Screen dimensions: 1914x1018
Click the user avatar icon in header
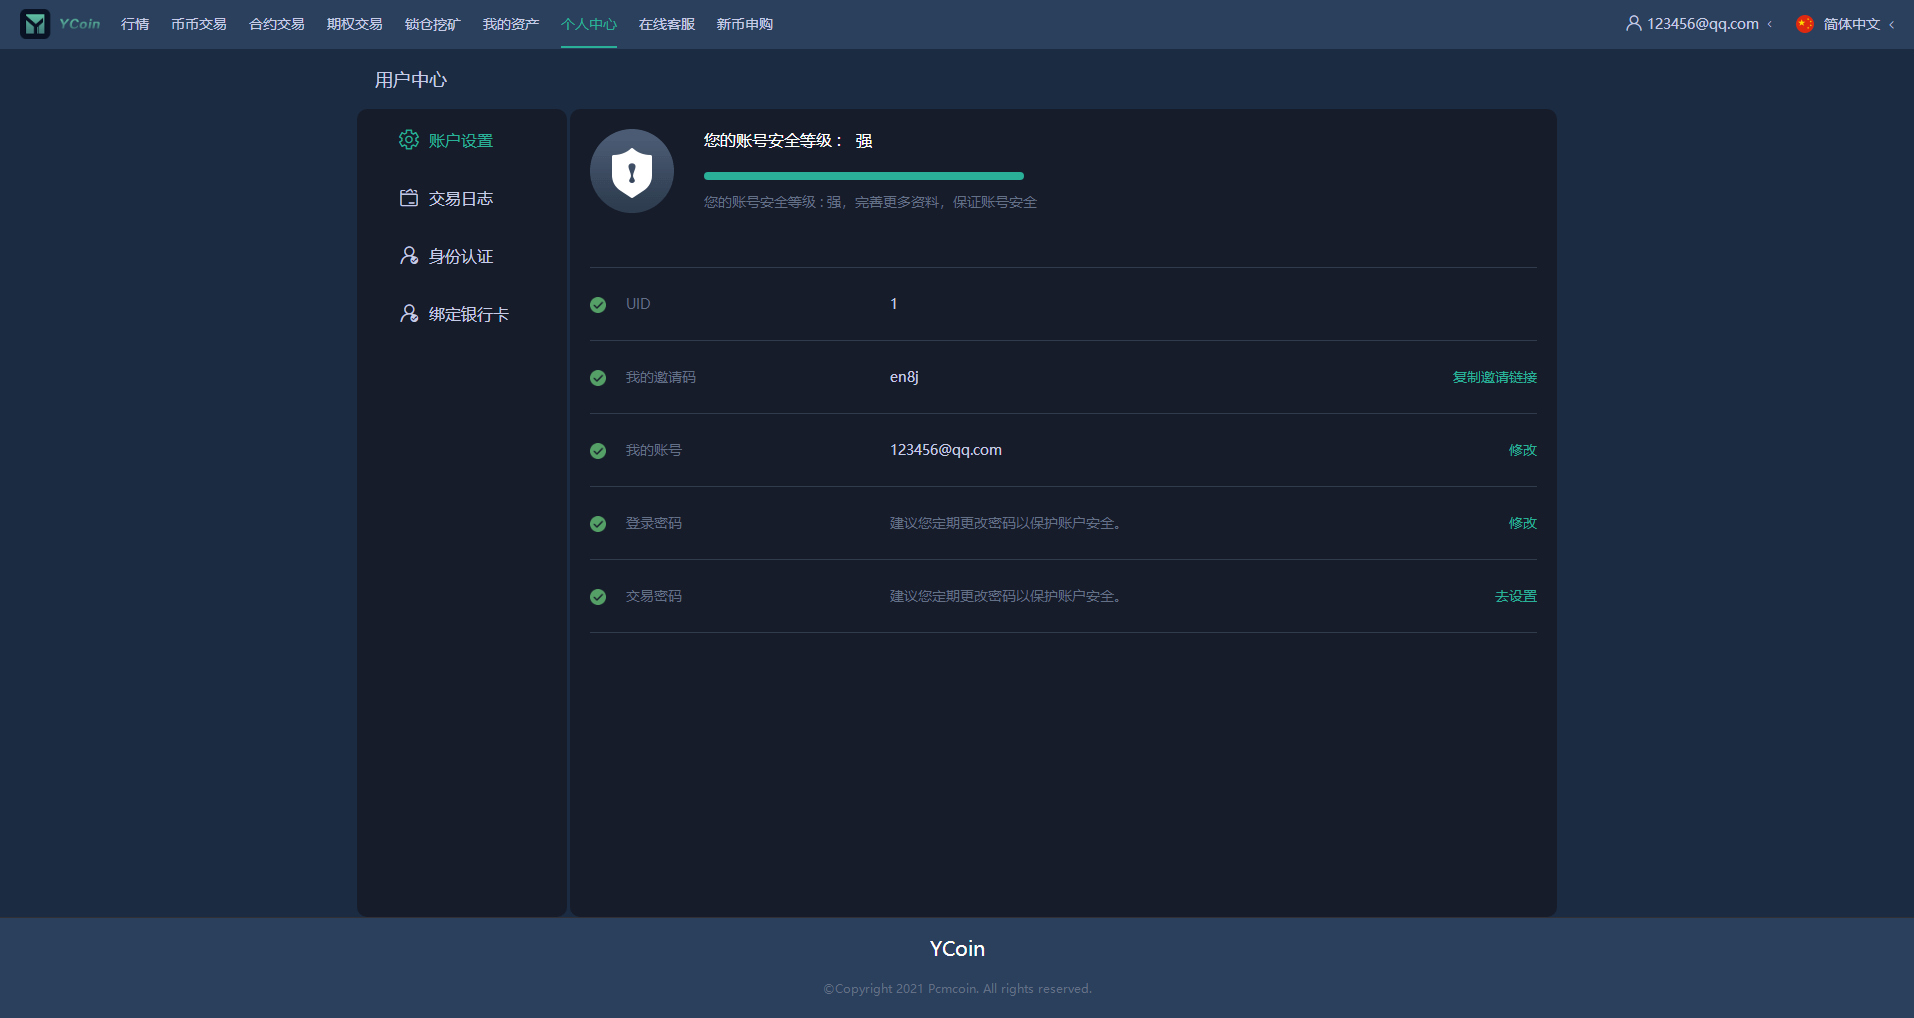[x=1633, y=23]
